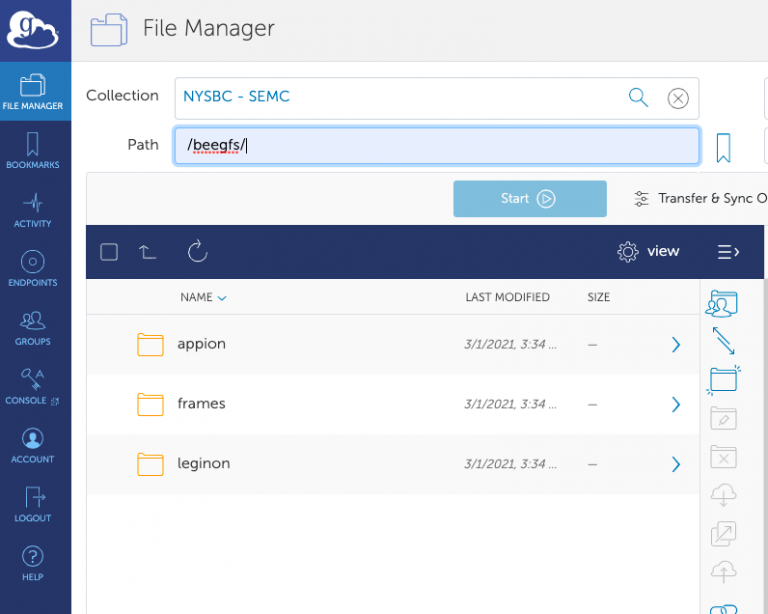This screenshot has height=614, width=768.
Task: Select the frames folder row
Action: click(393, 404)
